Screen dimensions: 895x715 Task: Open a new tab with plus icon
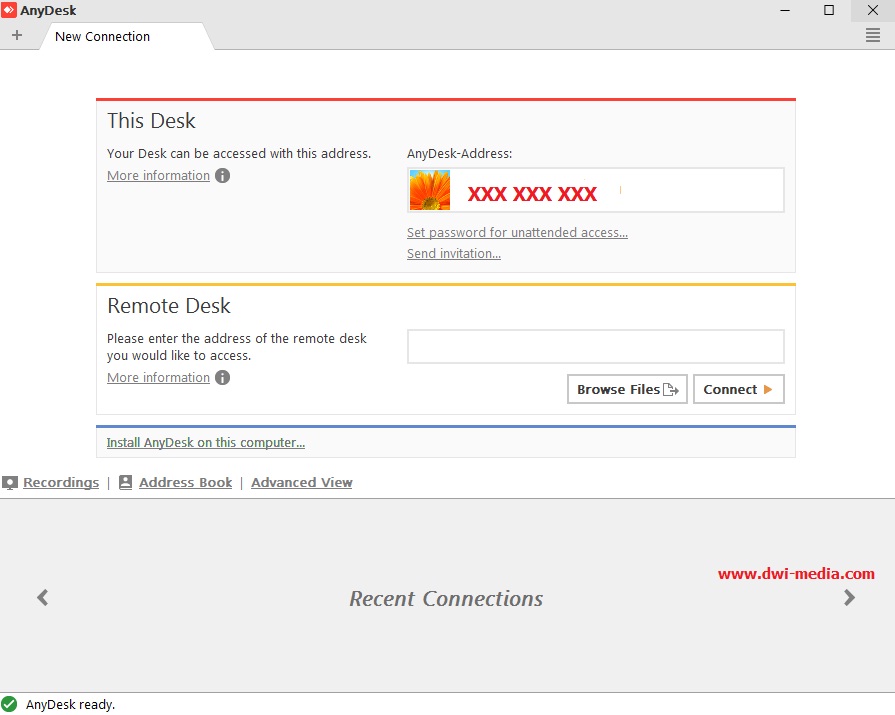(17, 35)
